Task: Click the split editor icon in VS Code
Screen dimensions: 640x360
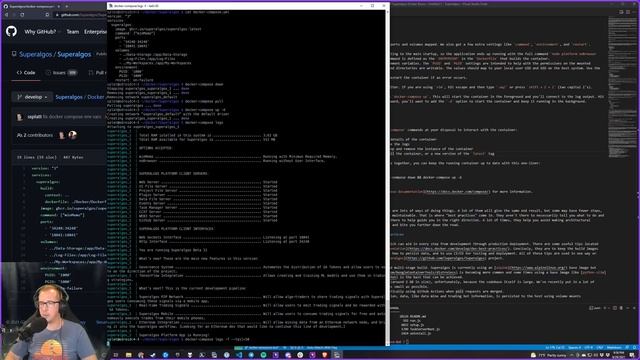Action: pos(621,12)
